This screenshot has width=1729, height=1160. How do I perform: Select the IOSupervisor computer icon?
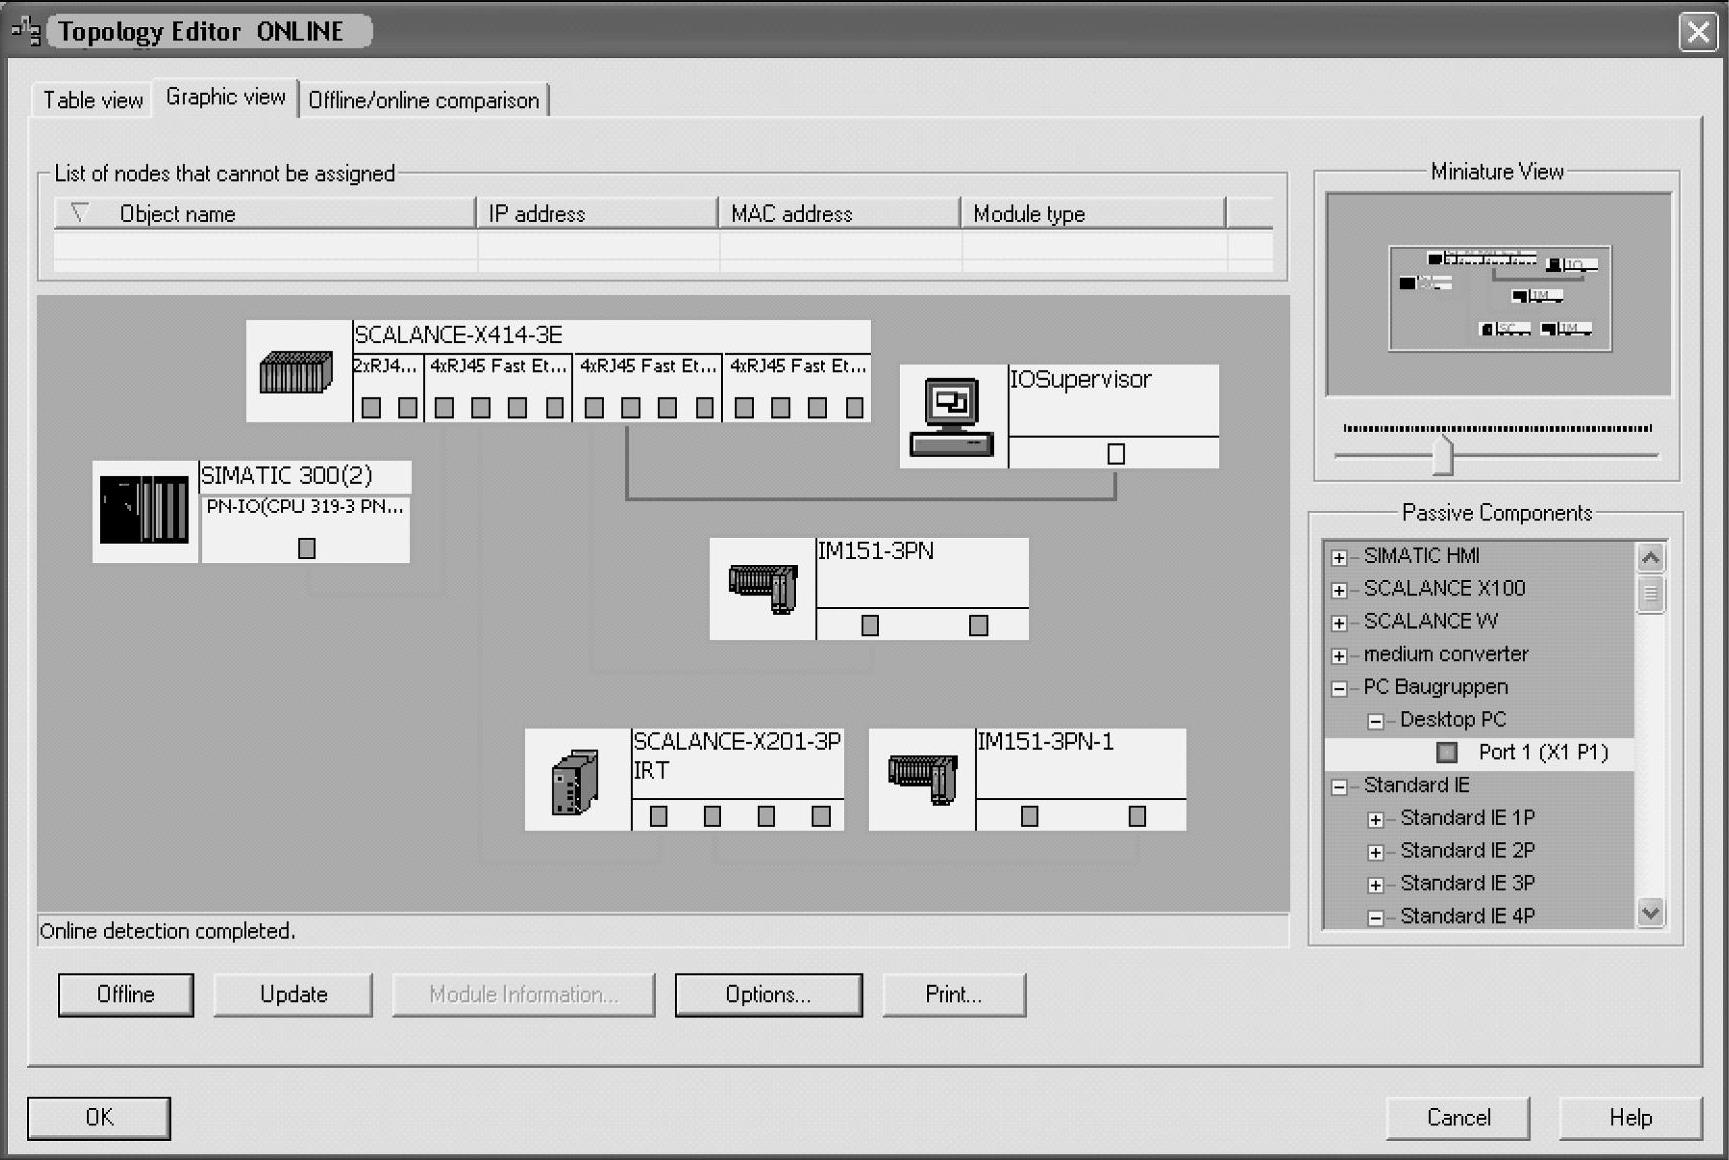click(952, 417)
